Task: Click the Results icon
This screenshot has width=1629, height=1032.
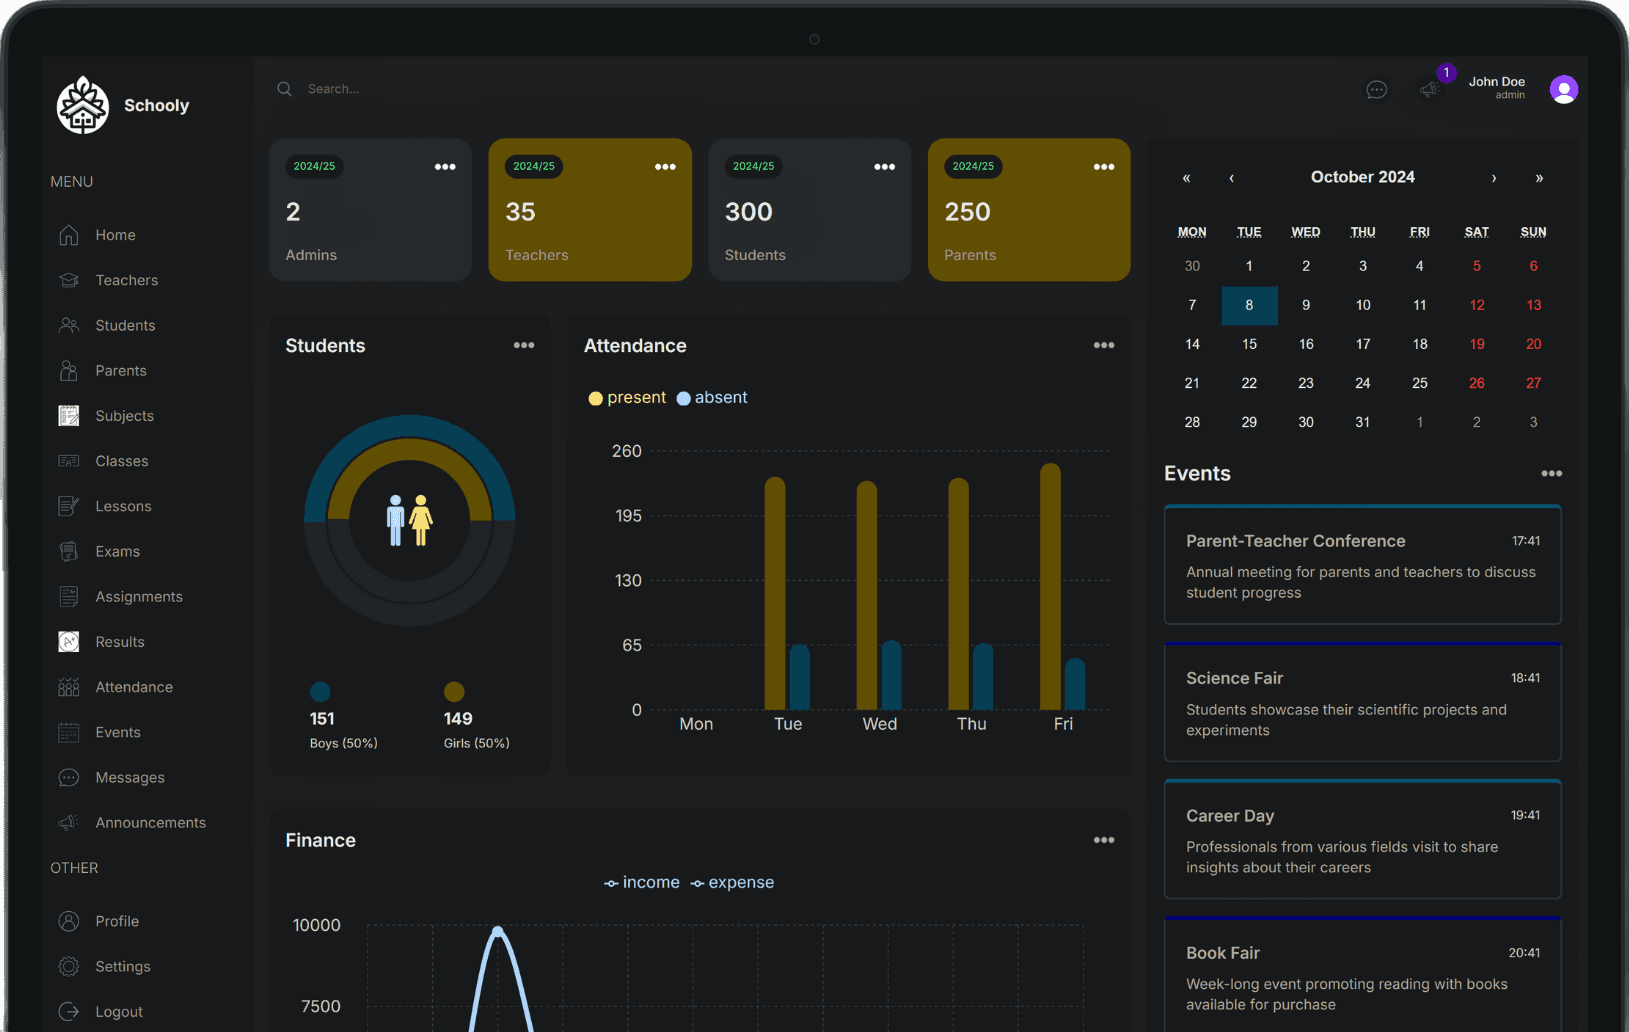Action: click(69, 642)
